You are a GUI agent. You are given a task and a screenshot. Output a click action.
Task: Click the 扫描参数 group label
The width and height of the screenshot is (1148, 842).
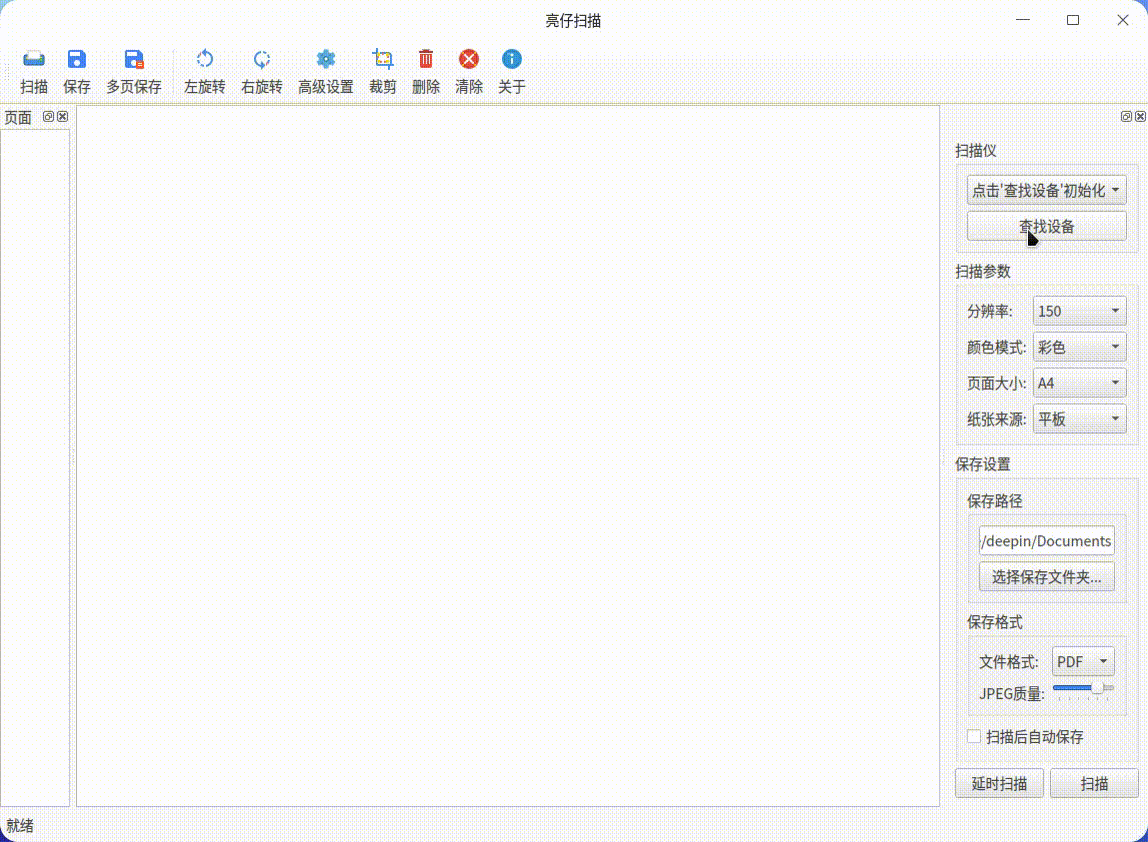pyautogui.click(x=983, y=272)
